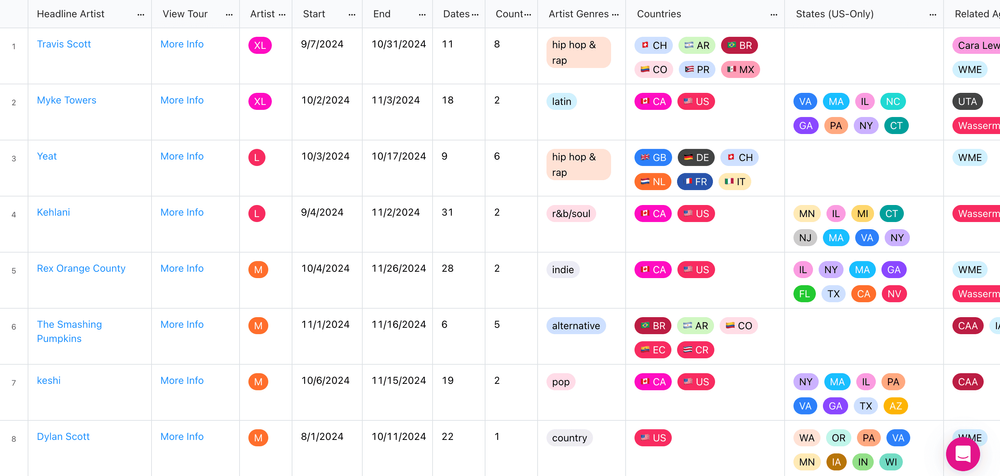Open Kehlani artist link
Screen dimensions: 1000x476
point(54,212)
